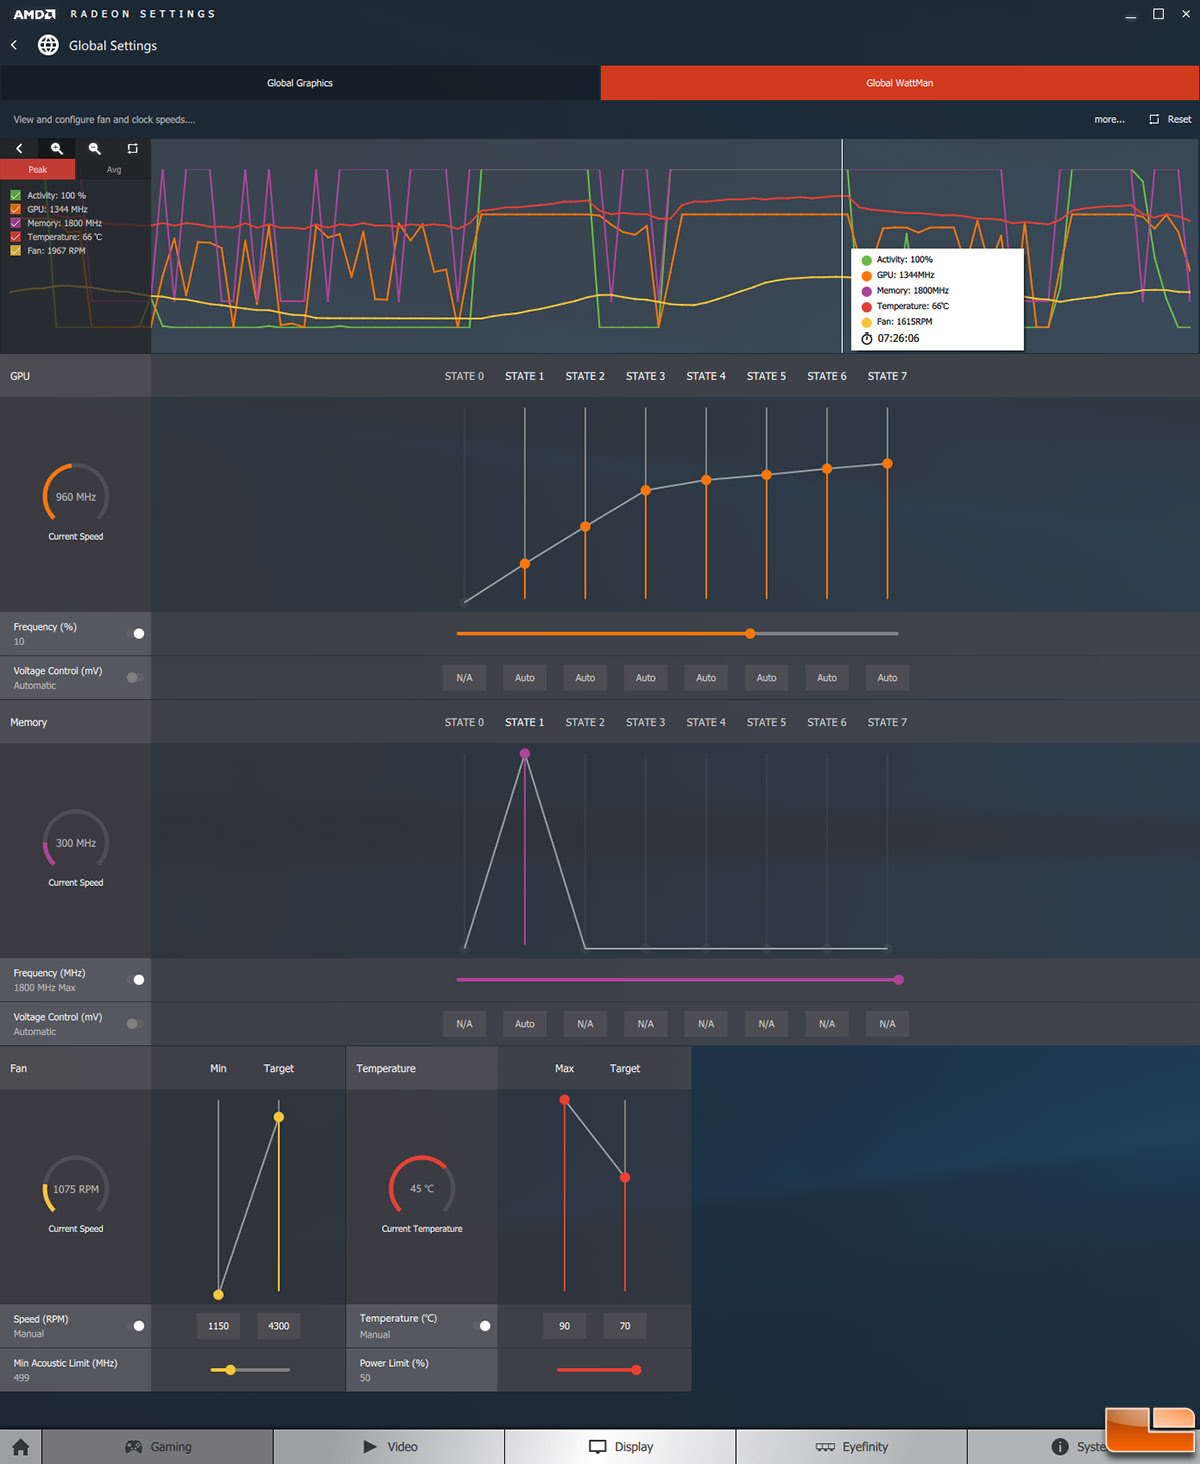Select the Global WattMan tab
Viewport: 1200px width, 1464px height.
(900, 83)
